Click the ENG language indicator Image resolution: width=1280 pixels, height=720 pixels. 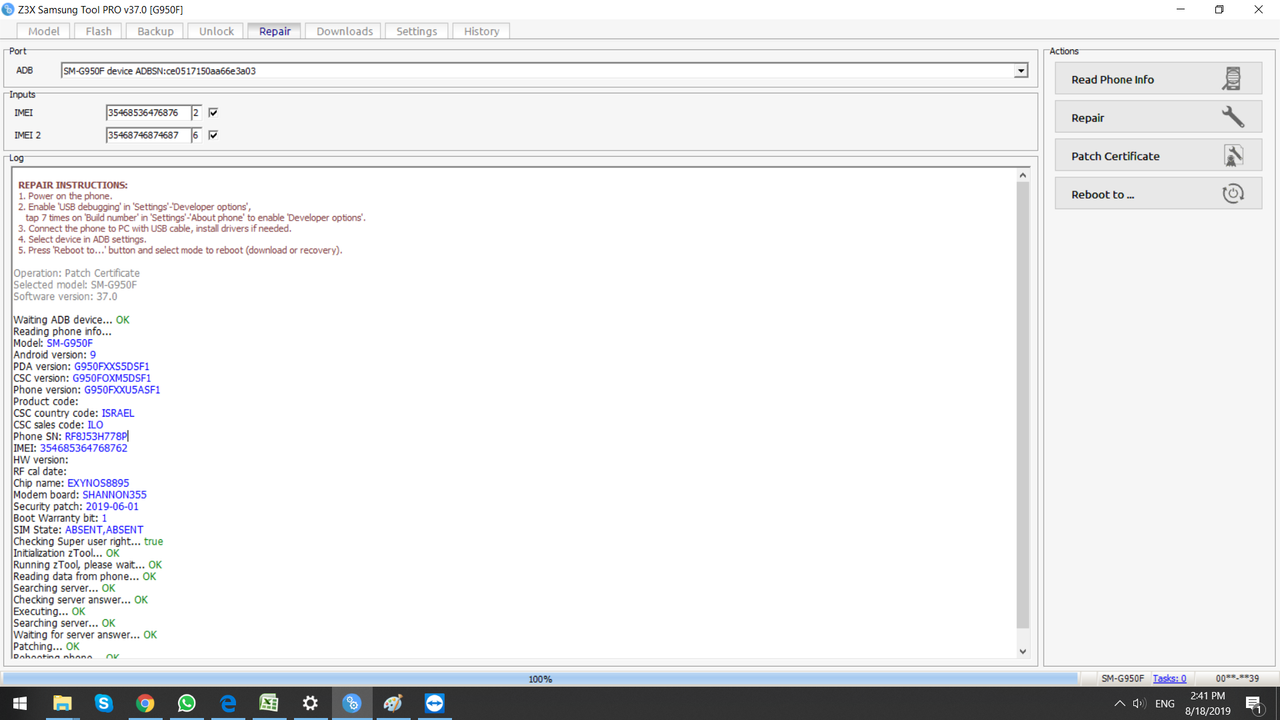pos(1164,704)
